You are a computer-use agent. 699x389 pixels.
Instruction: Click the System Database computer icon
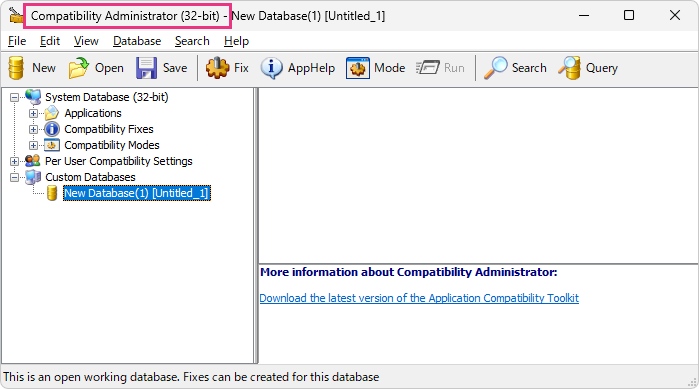[x=33, y=97]
